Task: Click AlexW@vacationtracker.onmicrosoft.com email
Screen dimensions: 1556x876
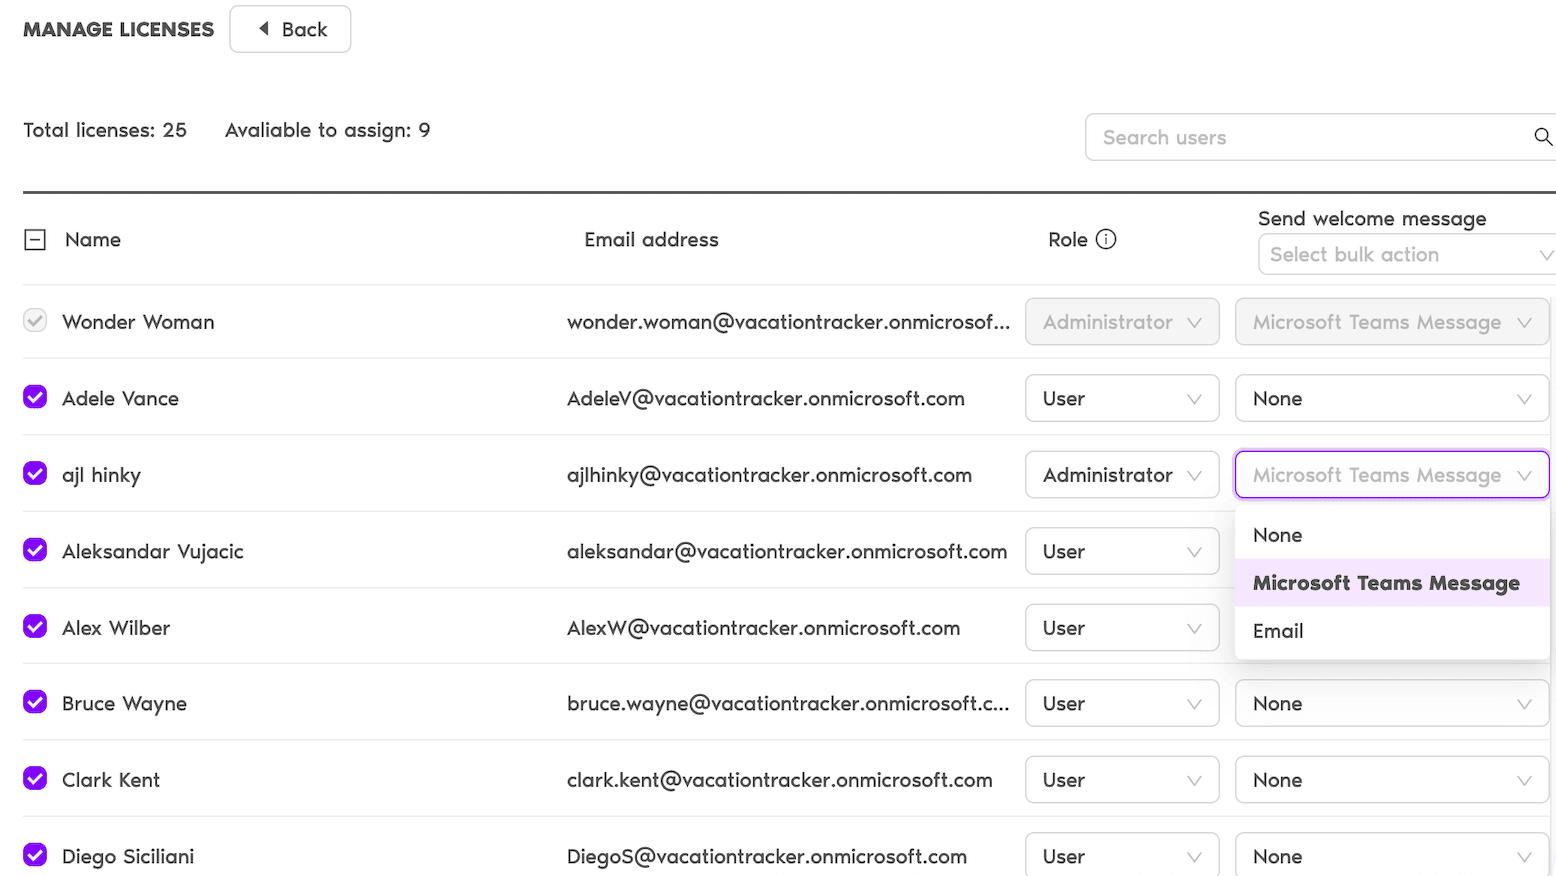Action: (x=763, y=628)
